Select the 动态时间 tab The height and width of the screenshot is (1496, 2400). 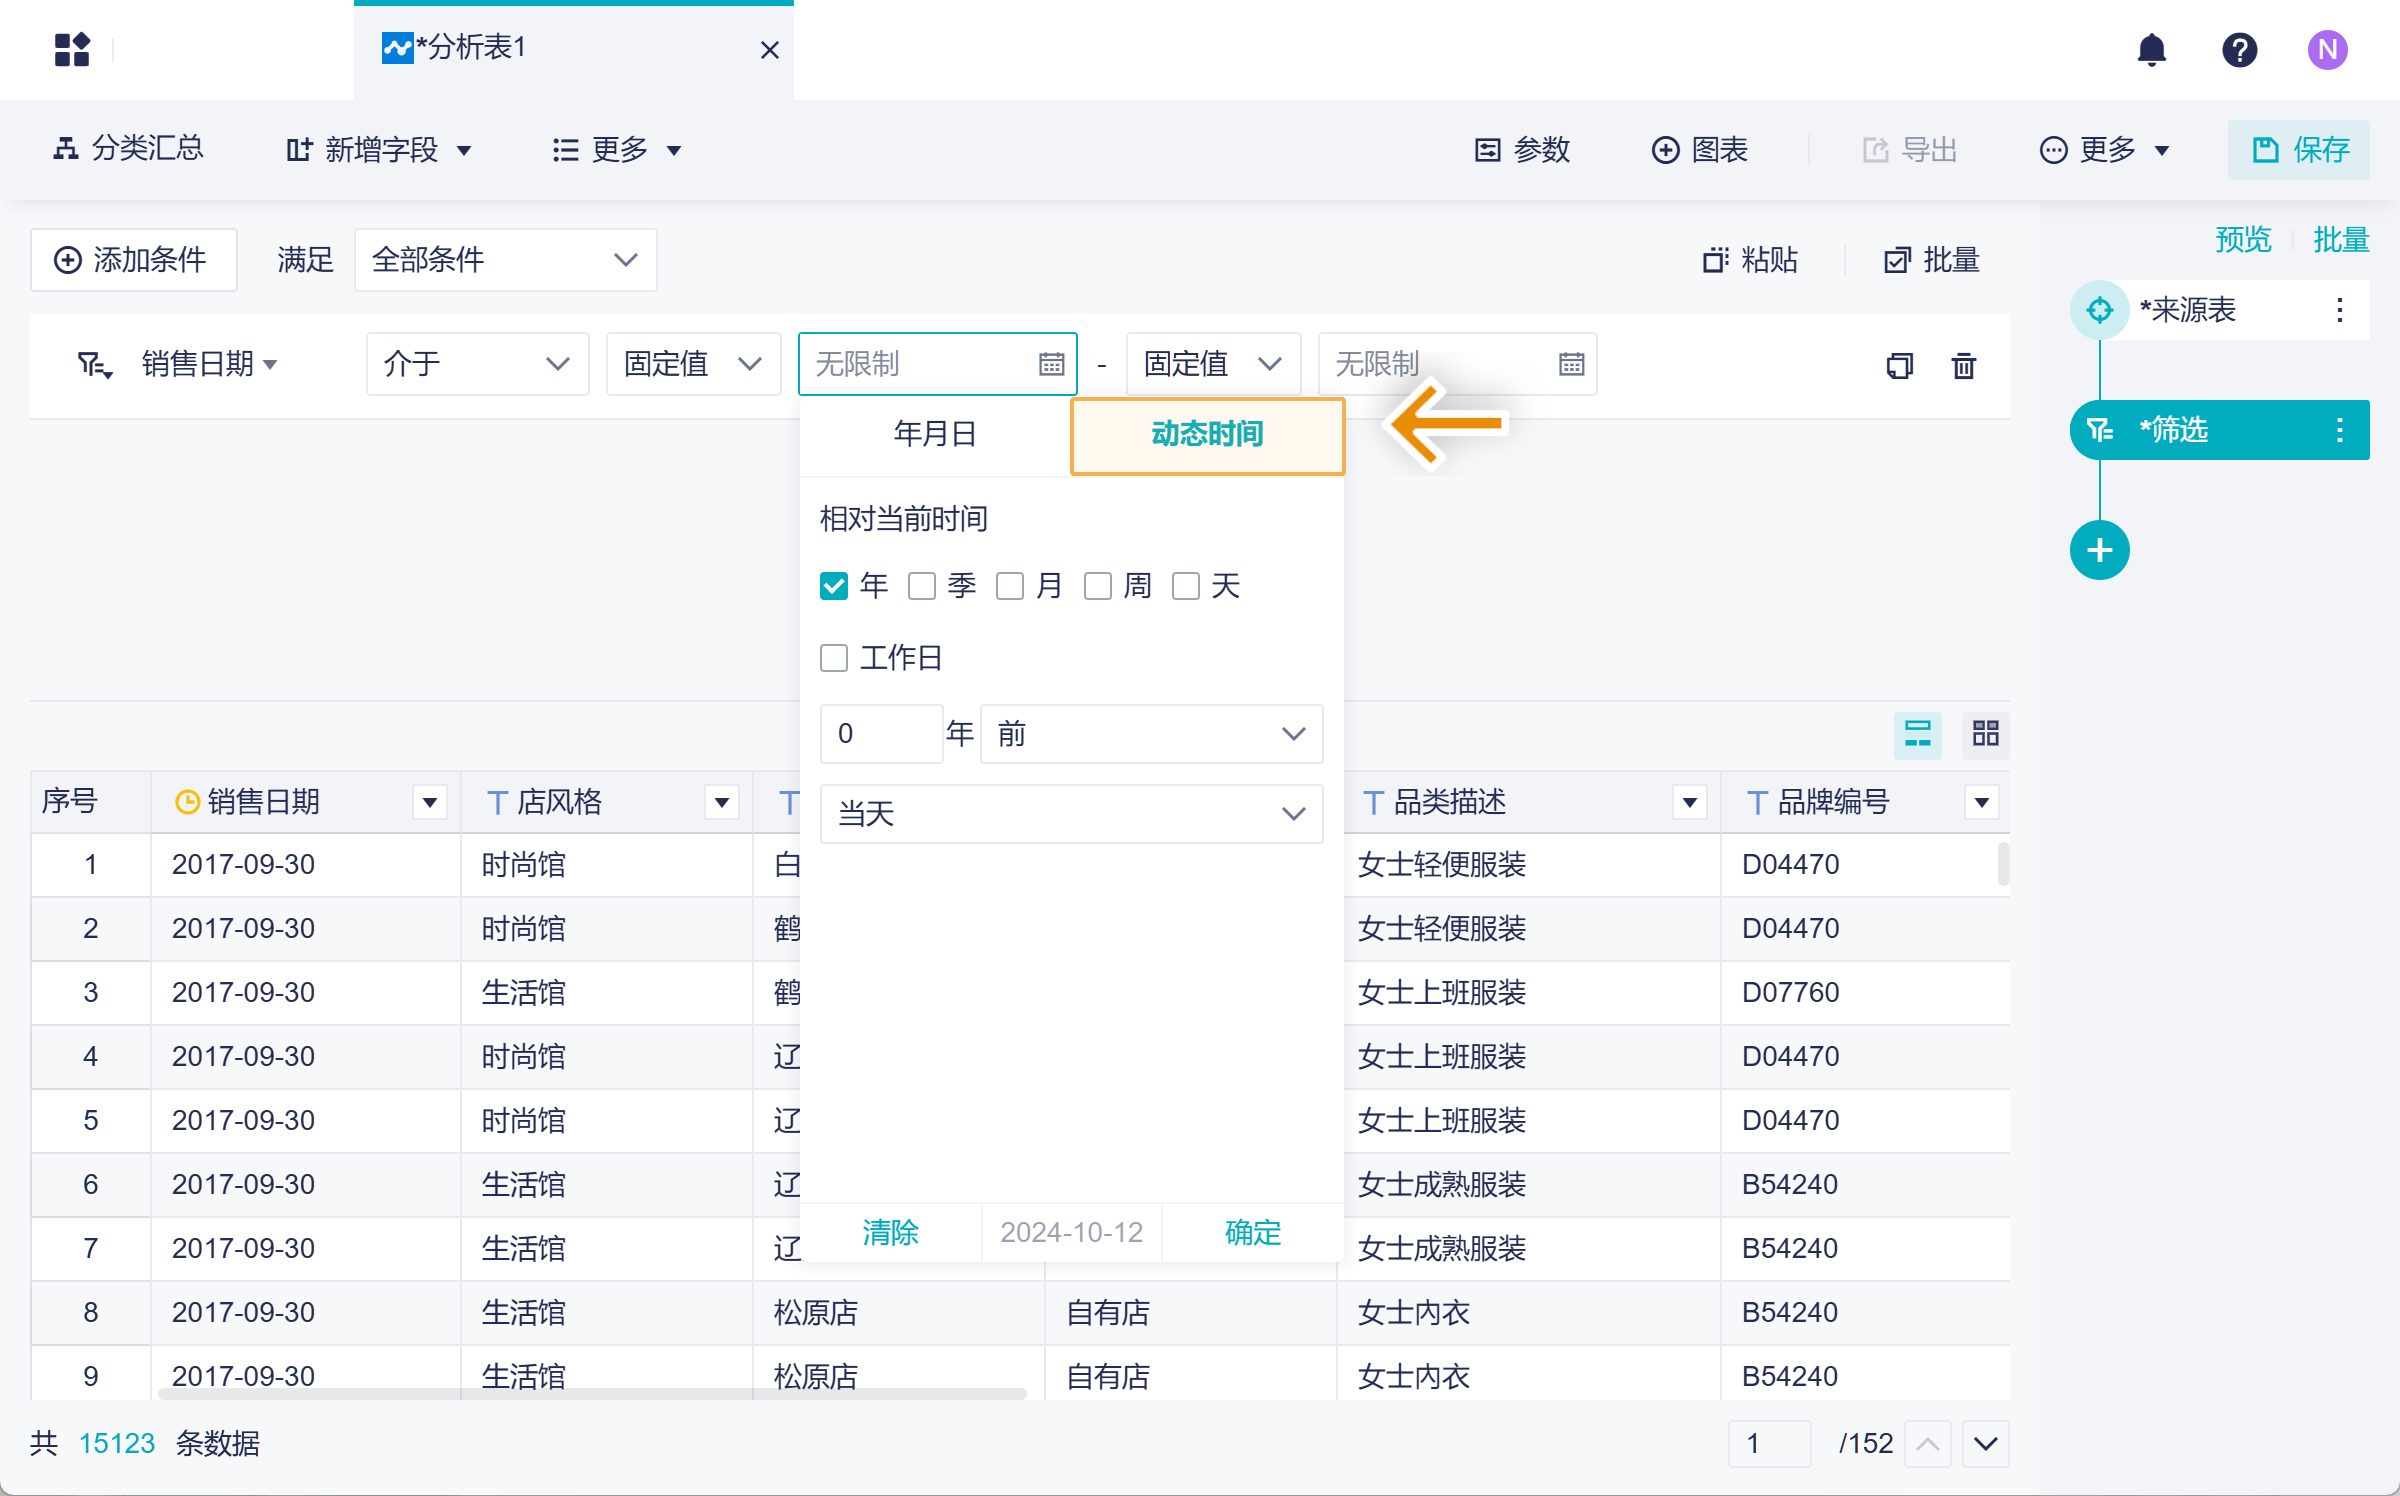point(1207,434)
